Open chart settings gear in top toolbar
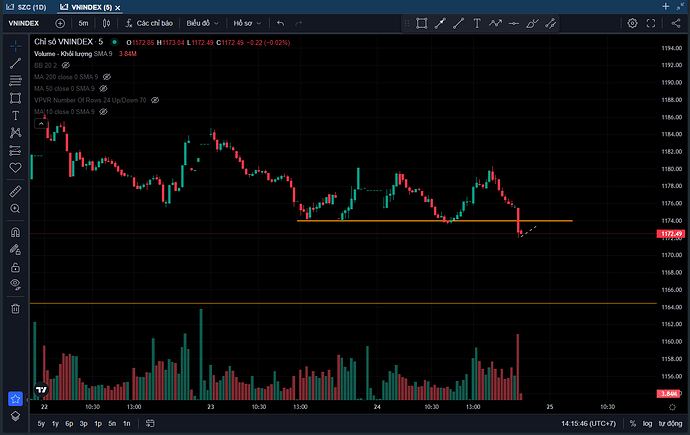The height and width of the screenshot is (435, 690). coord(632,23)
